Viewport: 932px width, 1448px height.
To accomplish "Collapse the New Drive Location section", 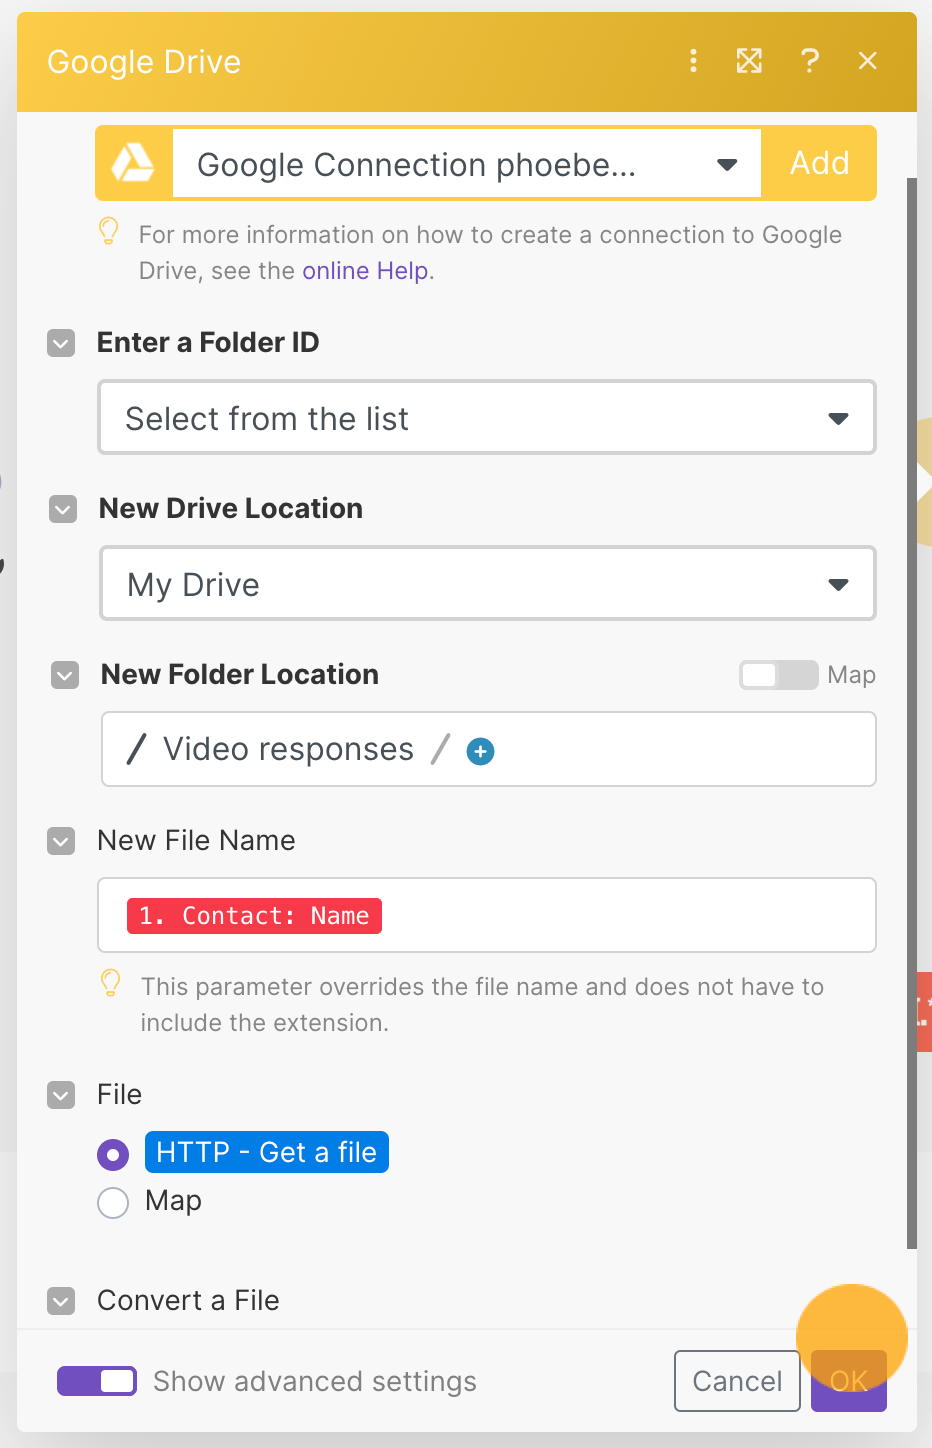I will [63, 509].
